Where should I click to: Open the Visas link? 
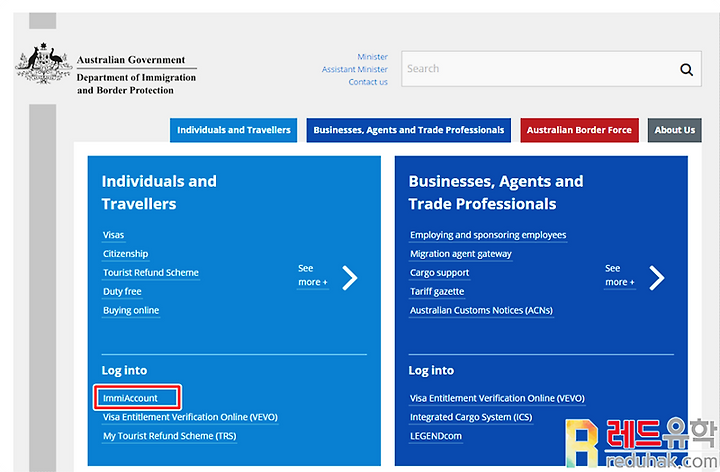113,235
